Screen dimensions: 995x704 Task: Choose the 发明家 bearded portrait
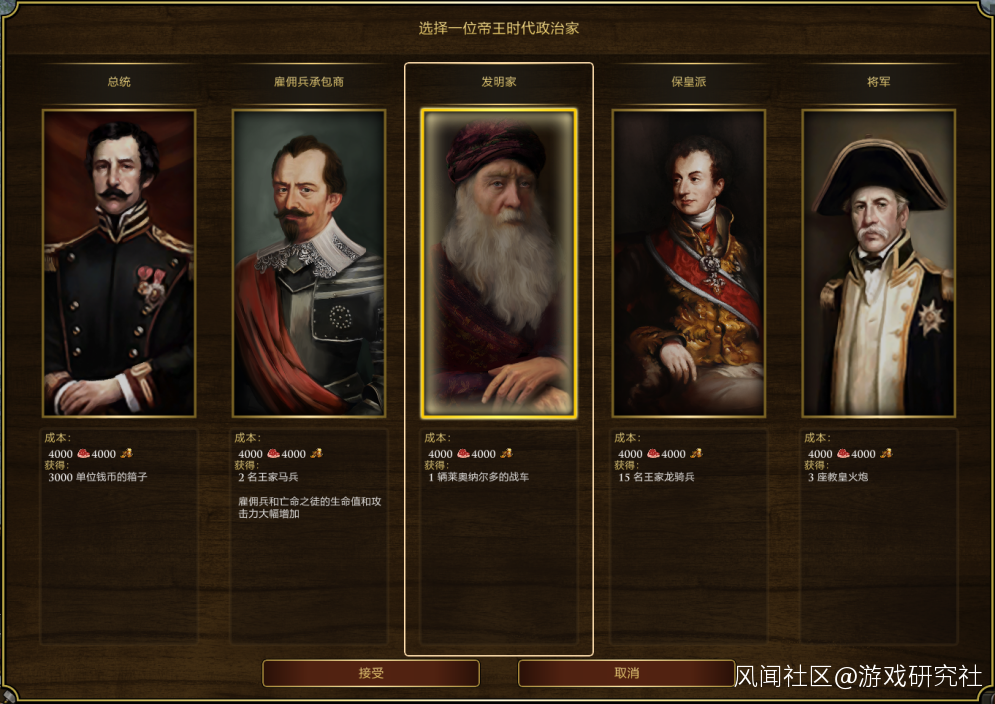tap(499, 263)
